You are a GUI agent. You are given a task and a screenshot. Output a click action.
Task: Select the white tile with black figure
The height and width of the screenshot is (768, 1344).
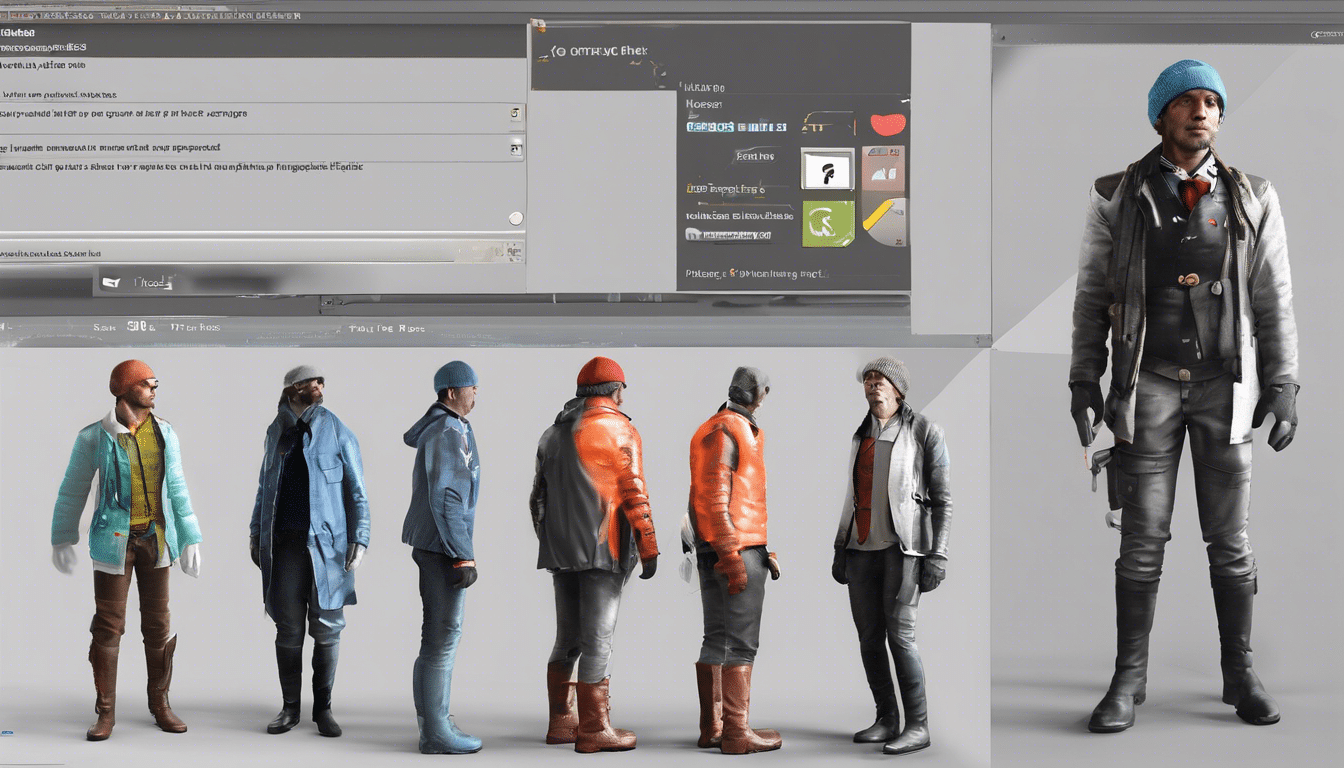827,169
